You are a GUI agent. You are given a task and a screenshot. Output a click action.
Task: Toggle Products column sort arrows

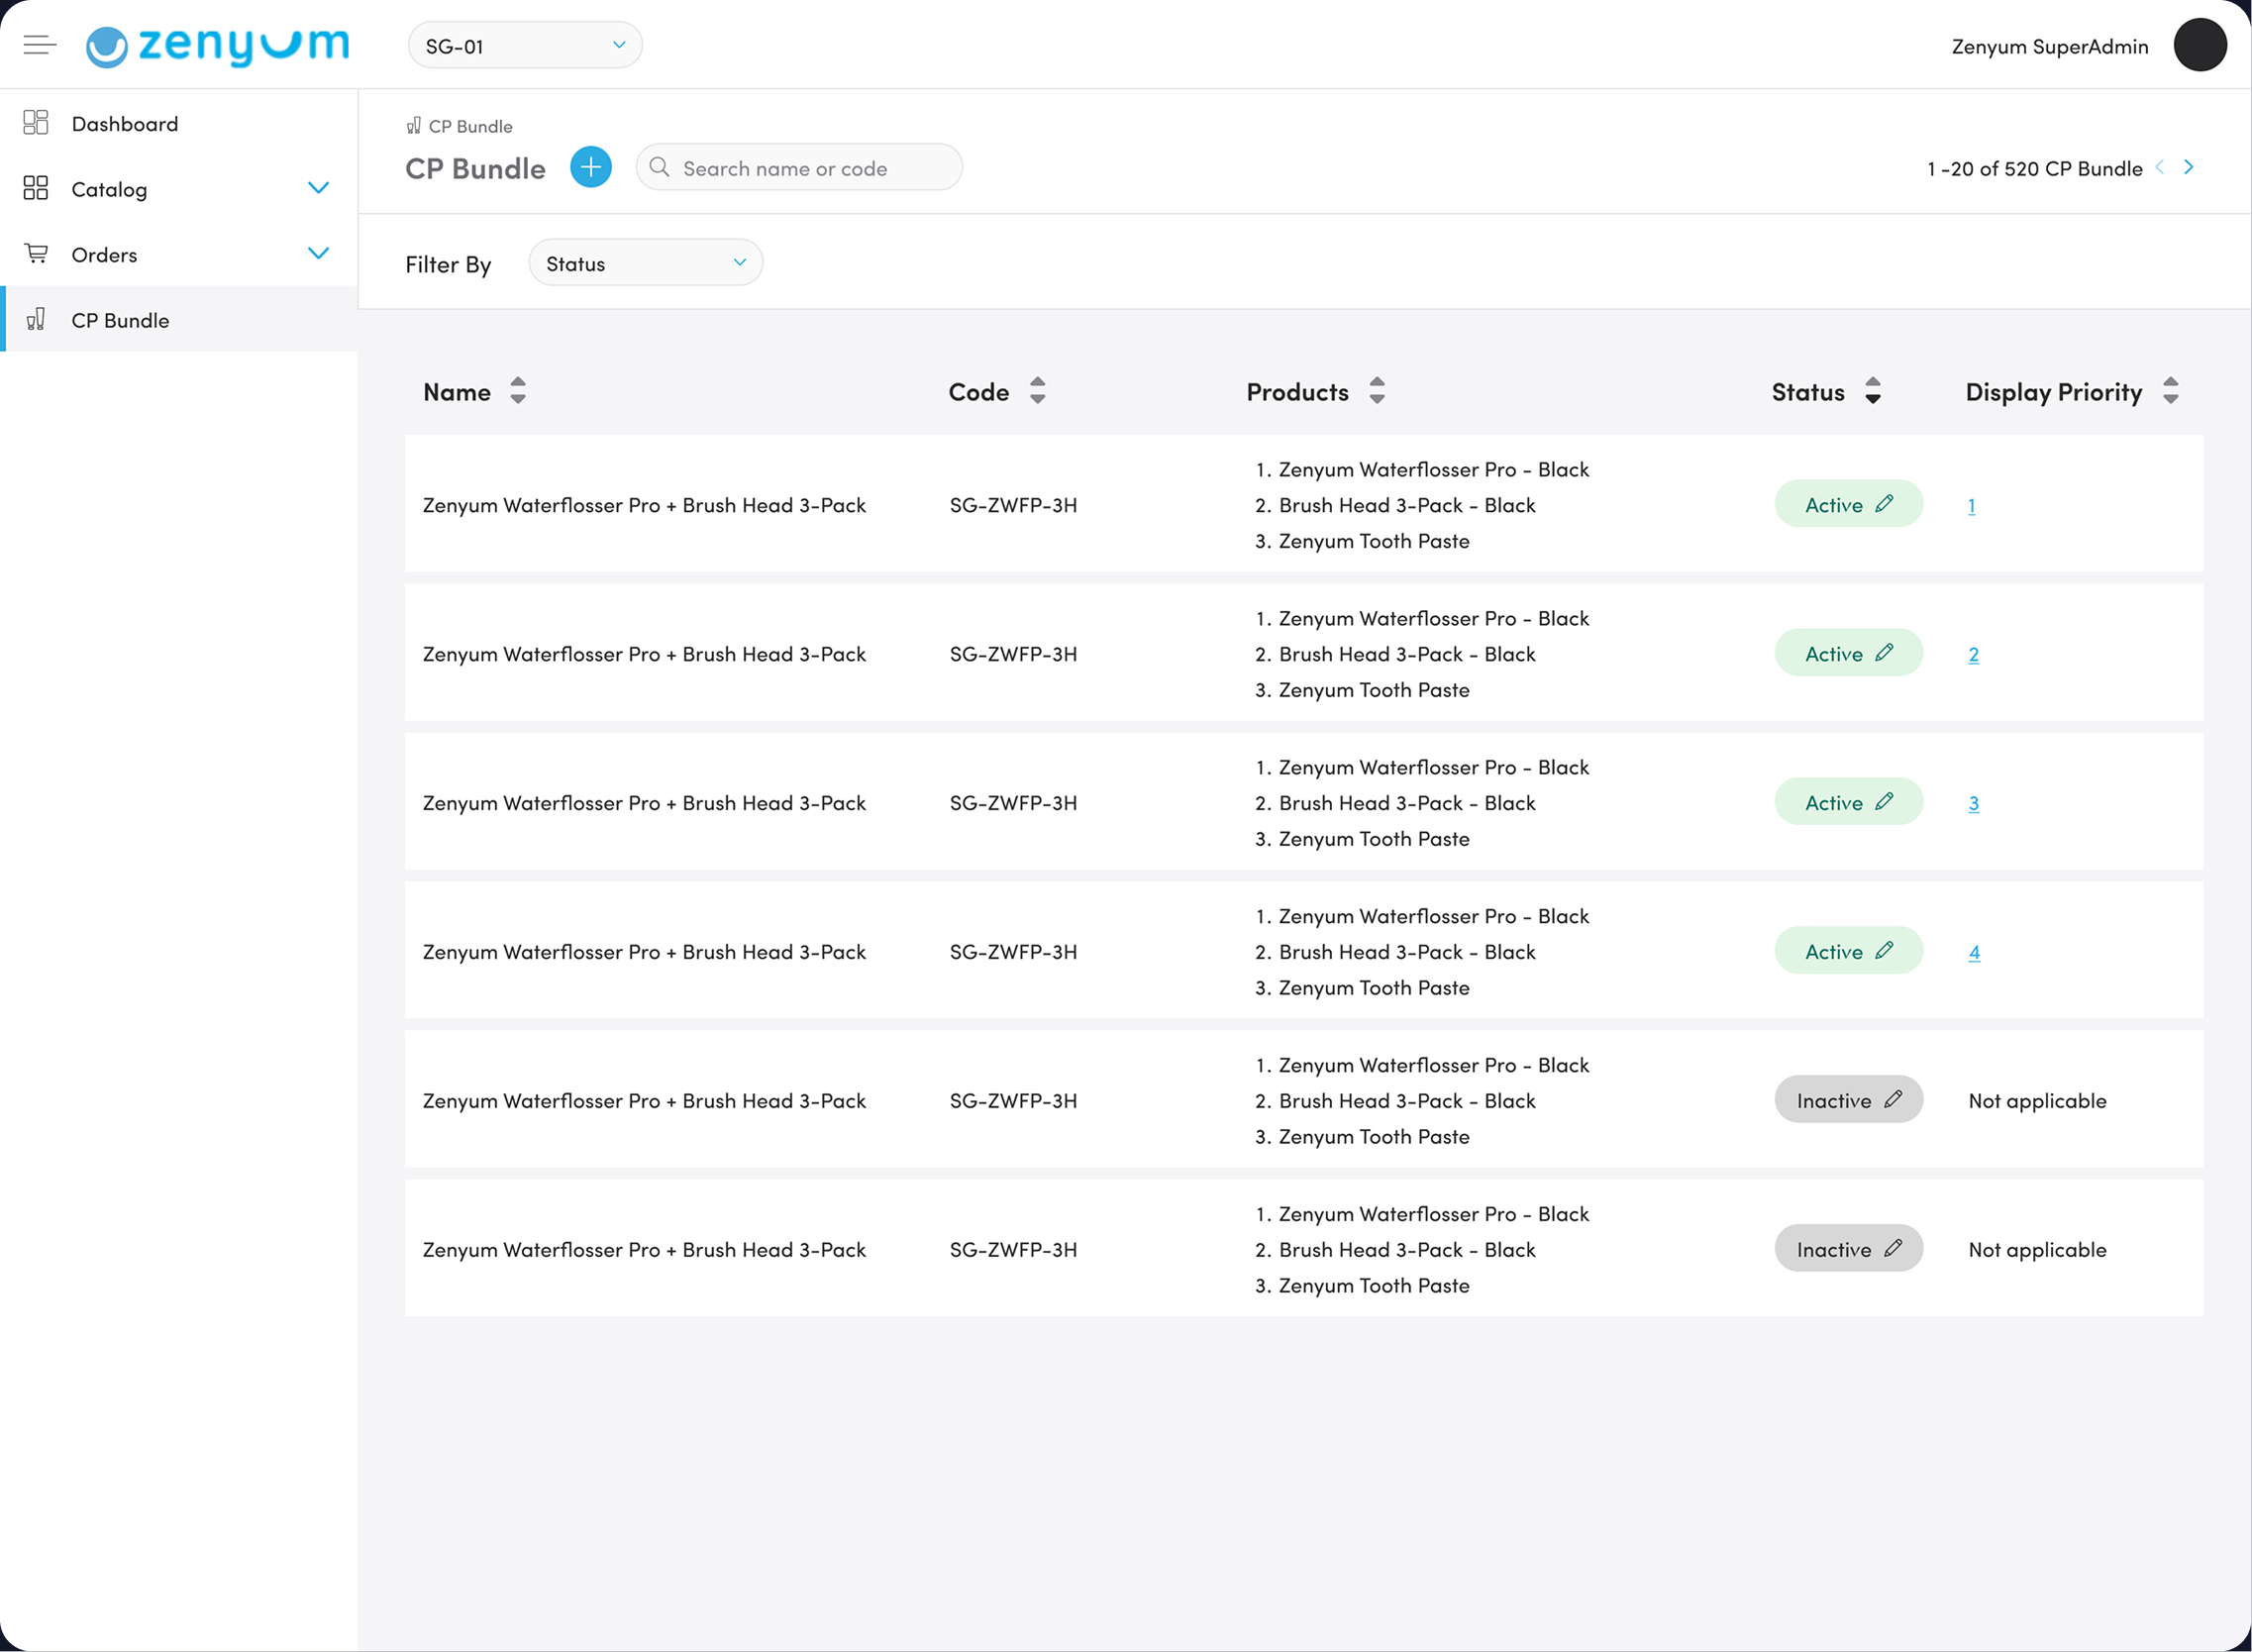pyautogui.click(x=1376, y=391)
